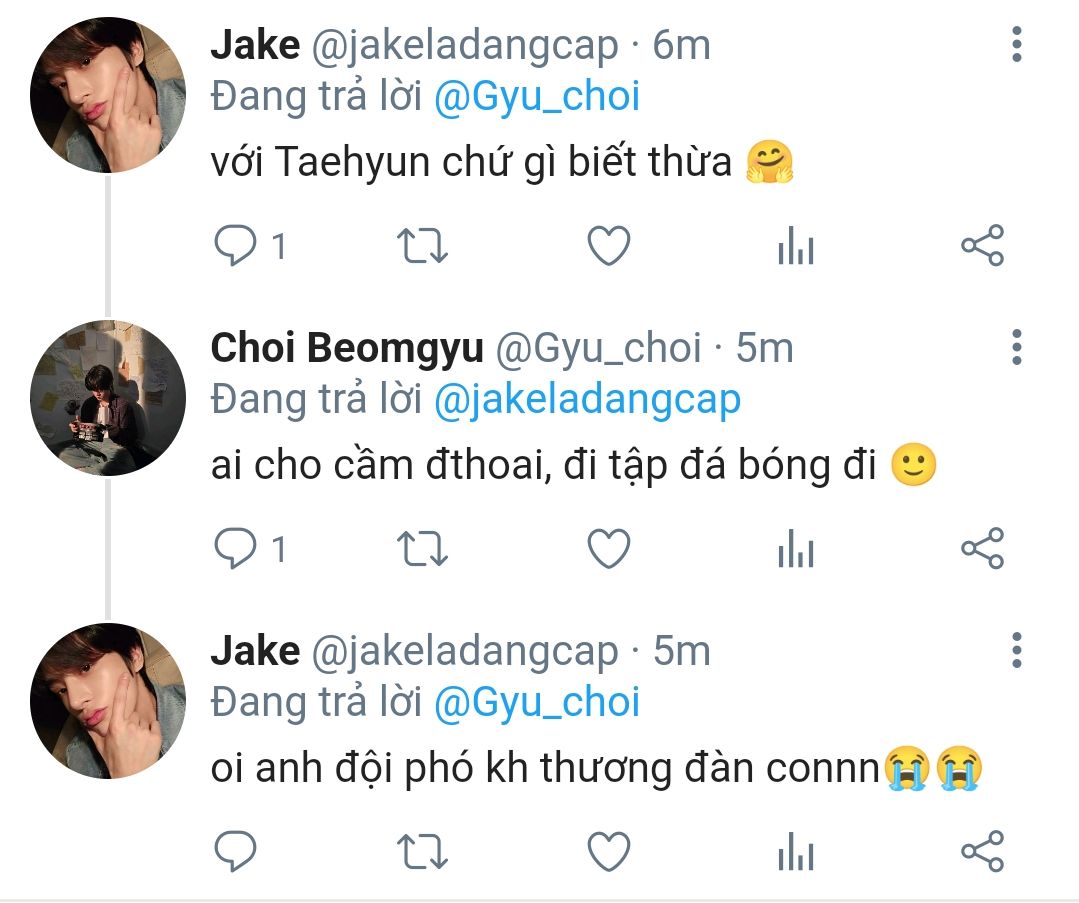The image size is (1079, 903).
Task: Reply to Choi Beomgyu's tweet
Action: 237,548
